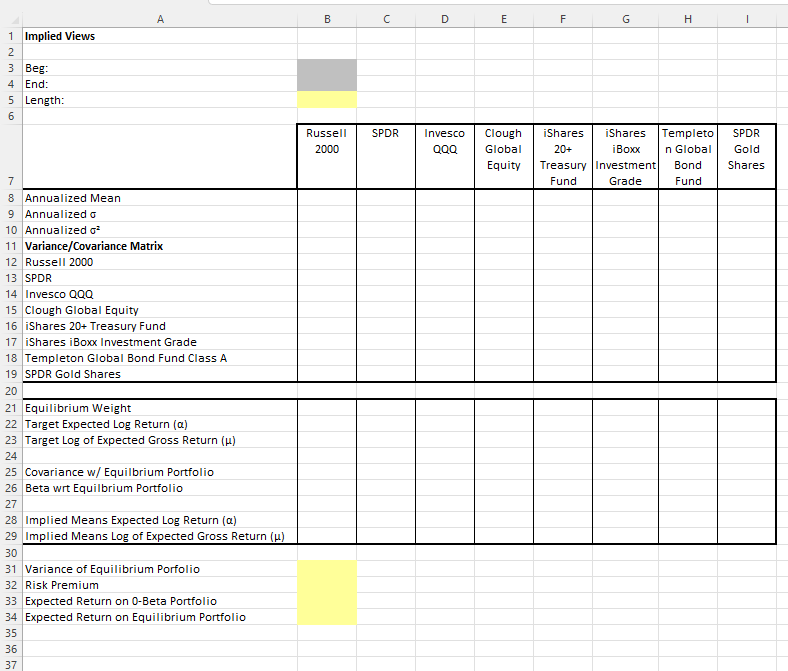Select 'iShares 20+ Treasury Fund' row label

click(x=160, y=326)
